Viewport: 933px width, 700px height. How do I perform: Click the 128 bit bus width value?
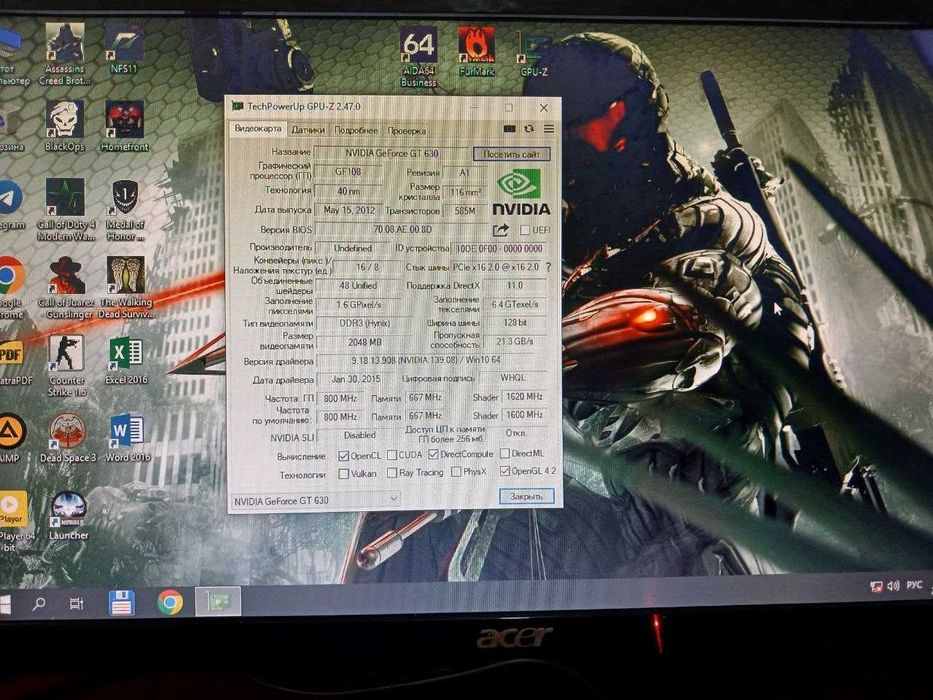coord(514,323)
